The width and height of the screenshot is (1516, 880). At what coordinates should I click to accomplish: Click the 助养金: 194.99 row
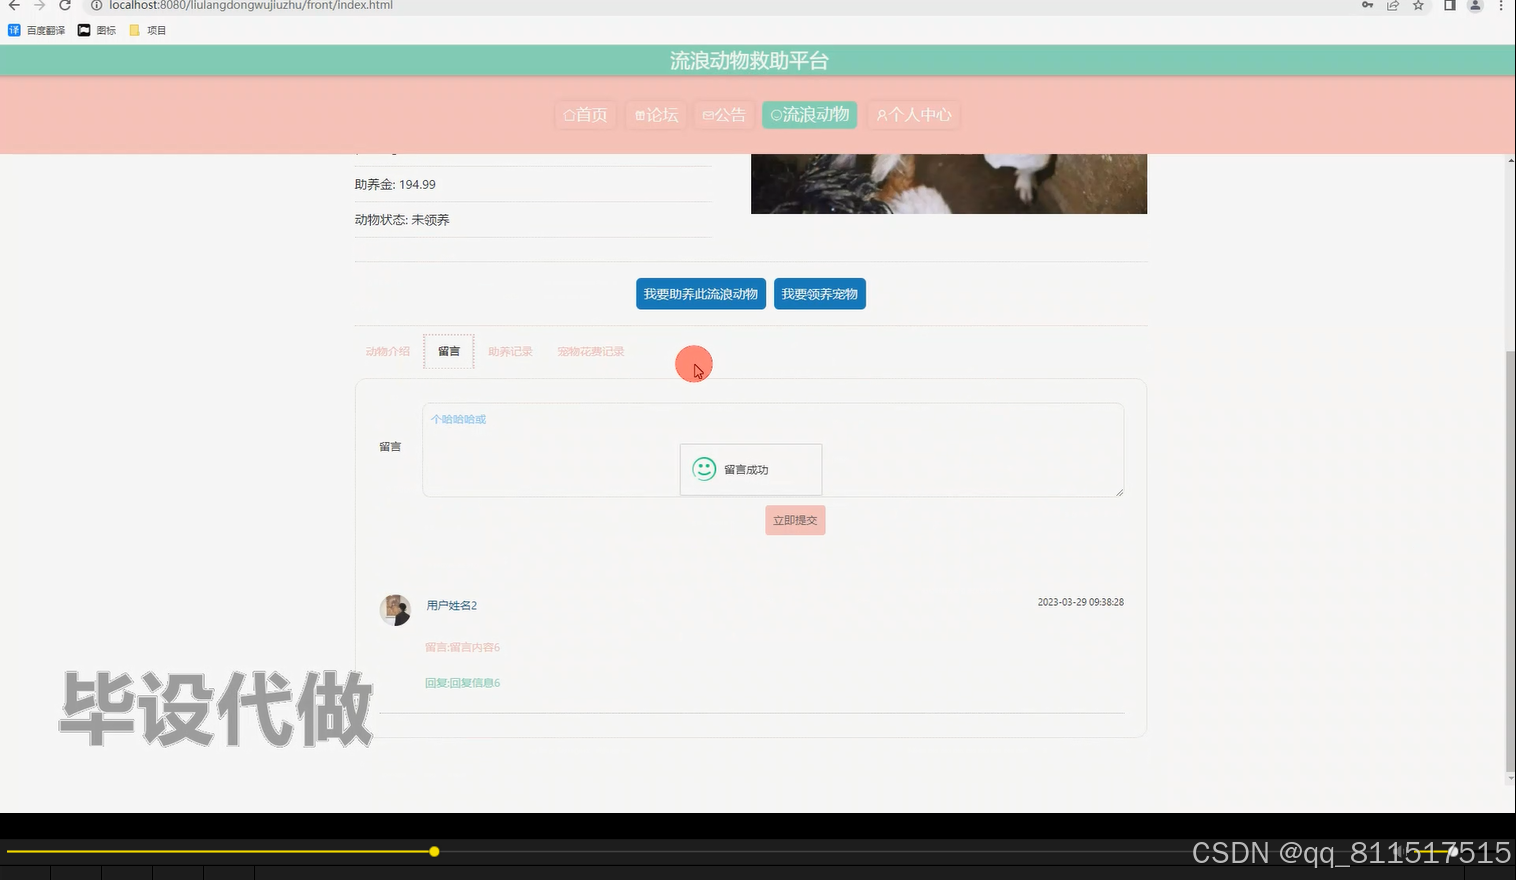click(533, 184)
